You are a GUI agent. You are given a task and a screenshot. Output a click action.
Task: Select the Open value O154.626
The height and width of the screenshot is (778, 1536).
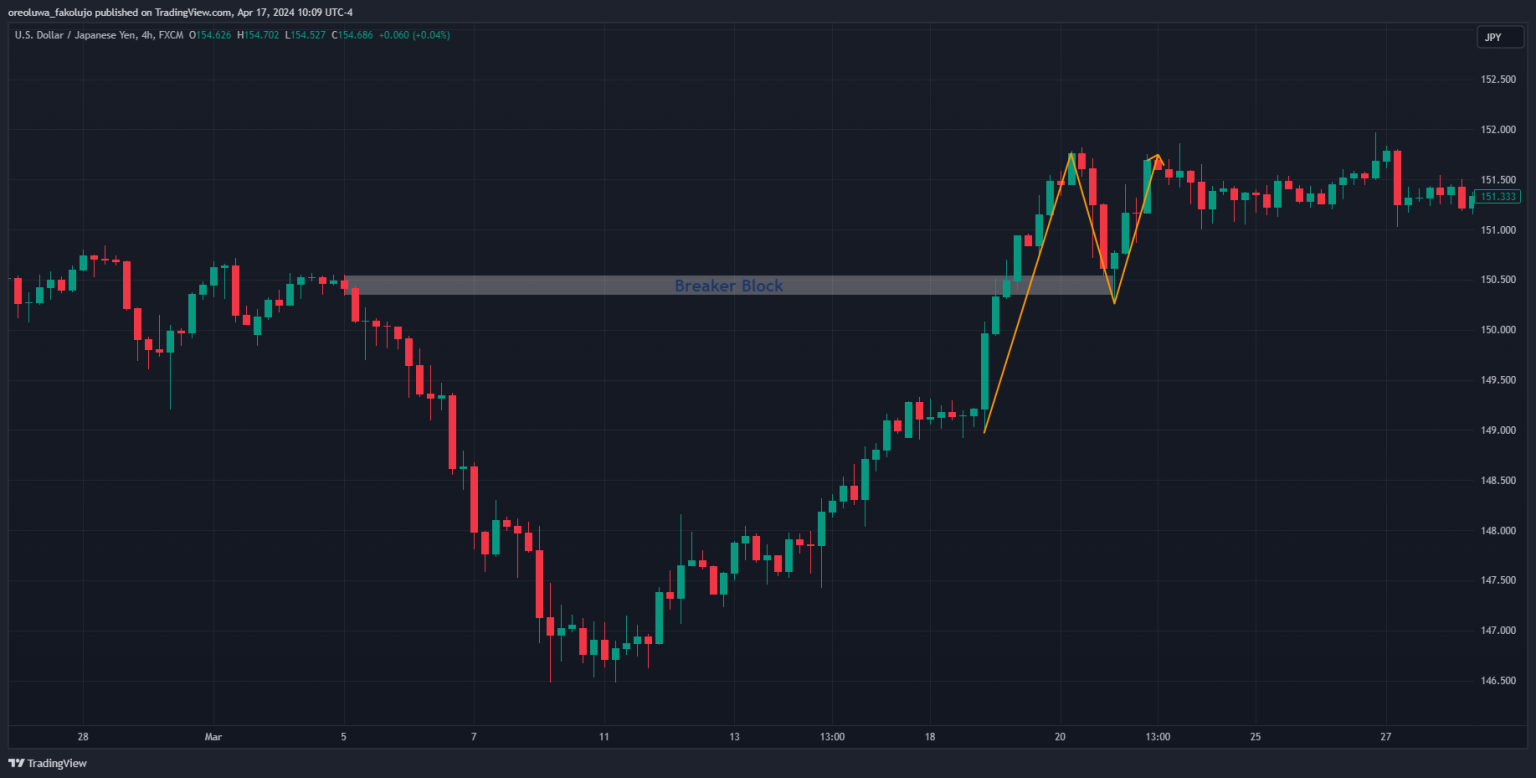coord(214,35)
